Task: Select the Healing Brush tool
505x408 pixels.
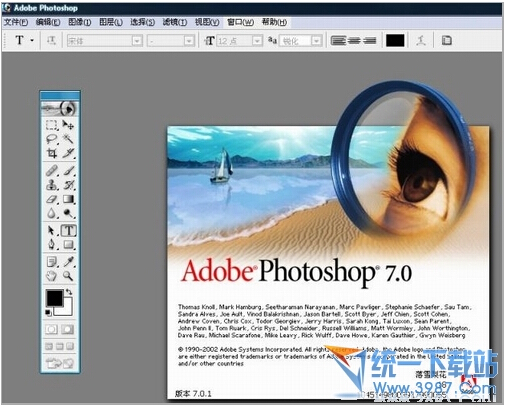Action: 51,171
